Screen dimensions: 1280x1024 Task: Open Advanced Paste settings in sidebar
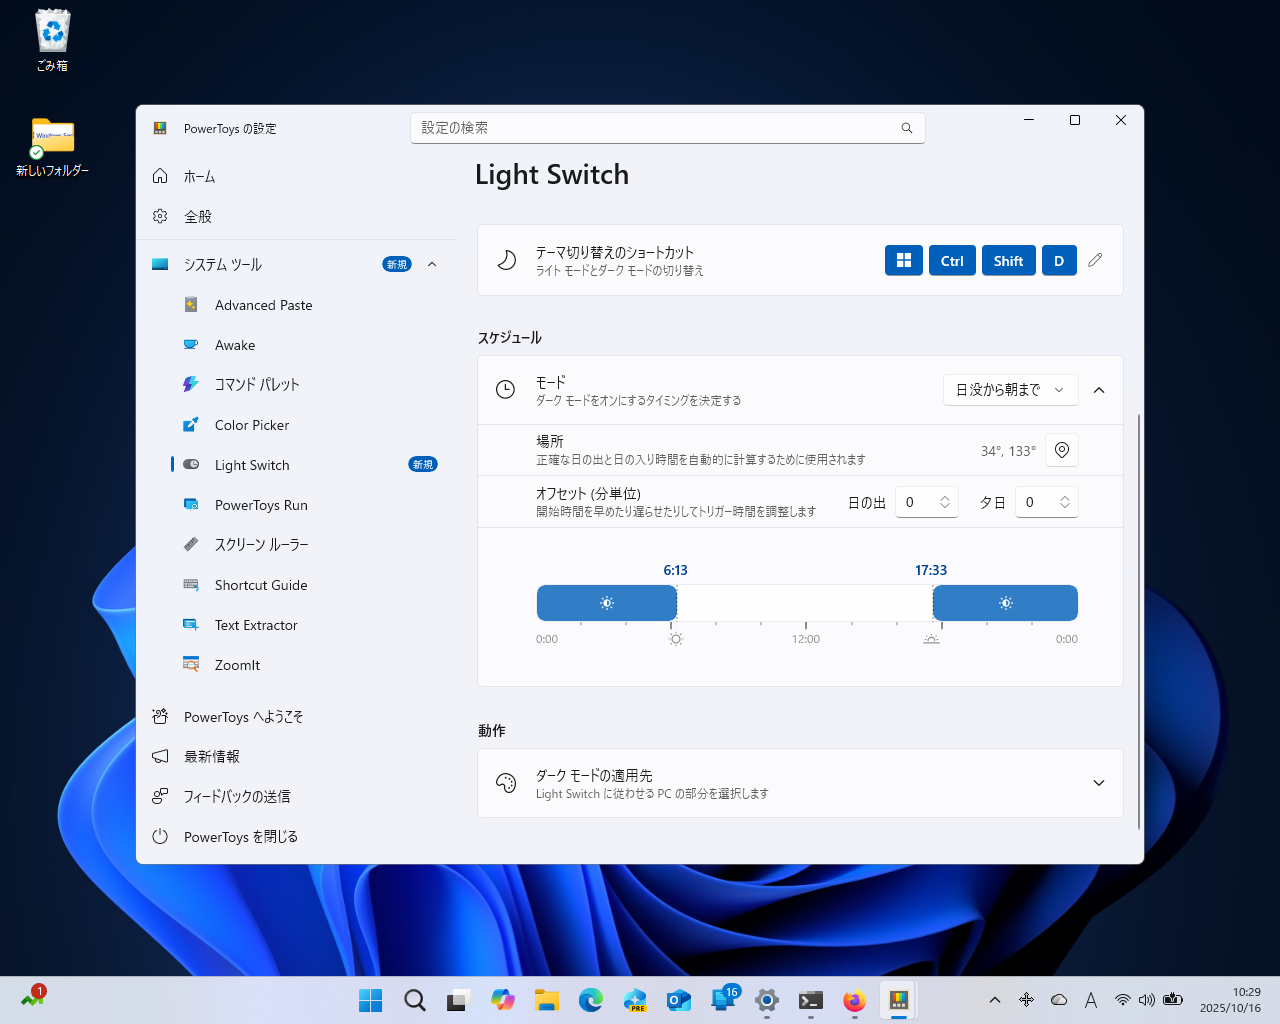pyautogui.click(x=264, y=304)
